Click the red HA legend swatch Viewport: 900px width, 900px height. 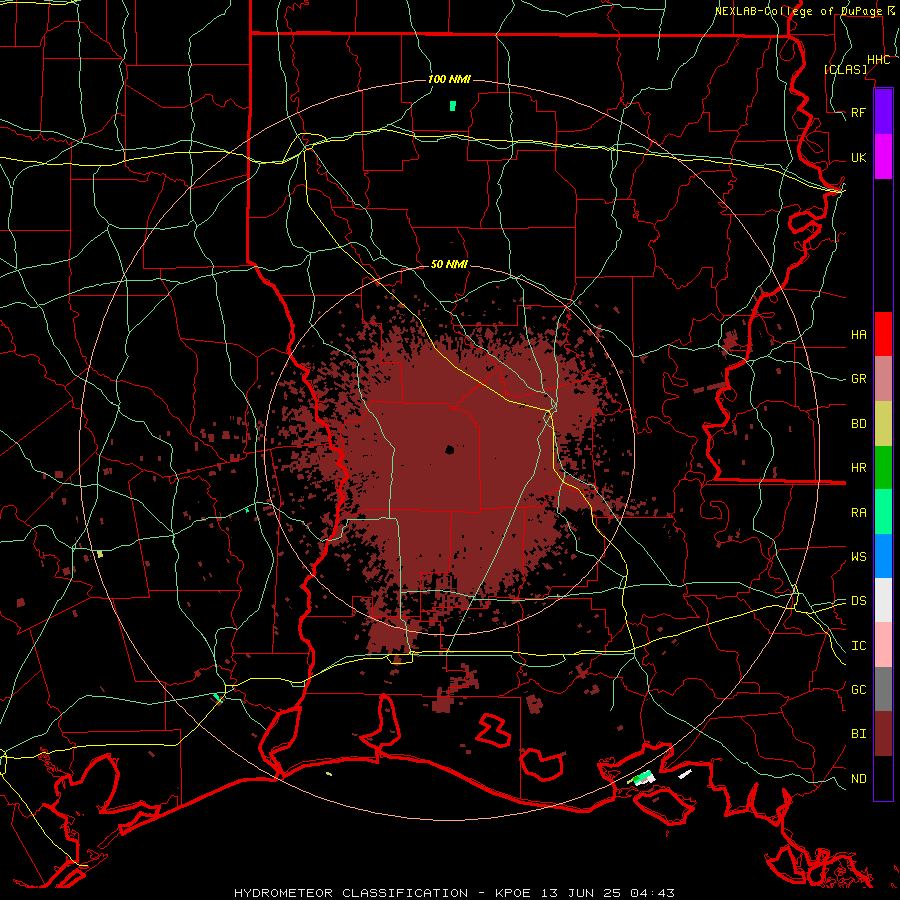pyautogui.click(x=883, y=334)
